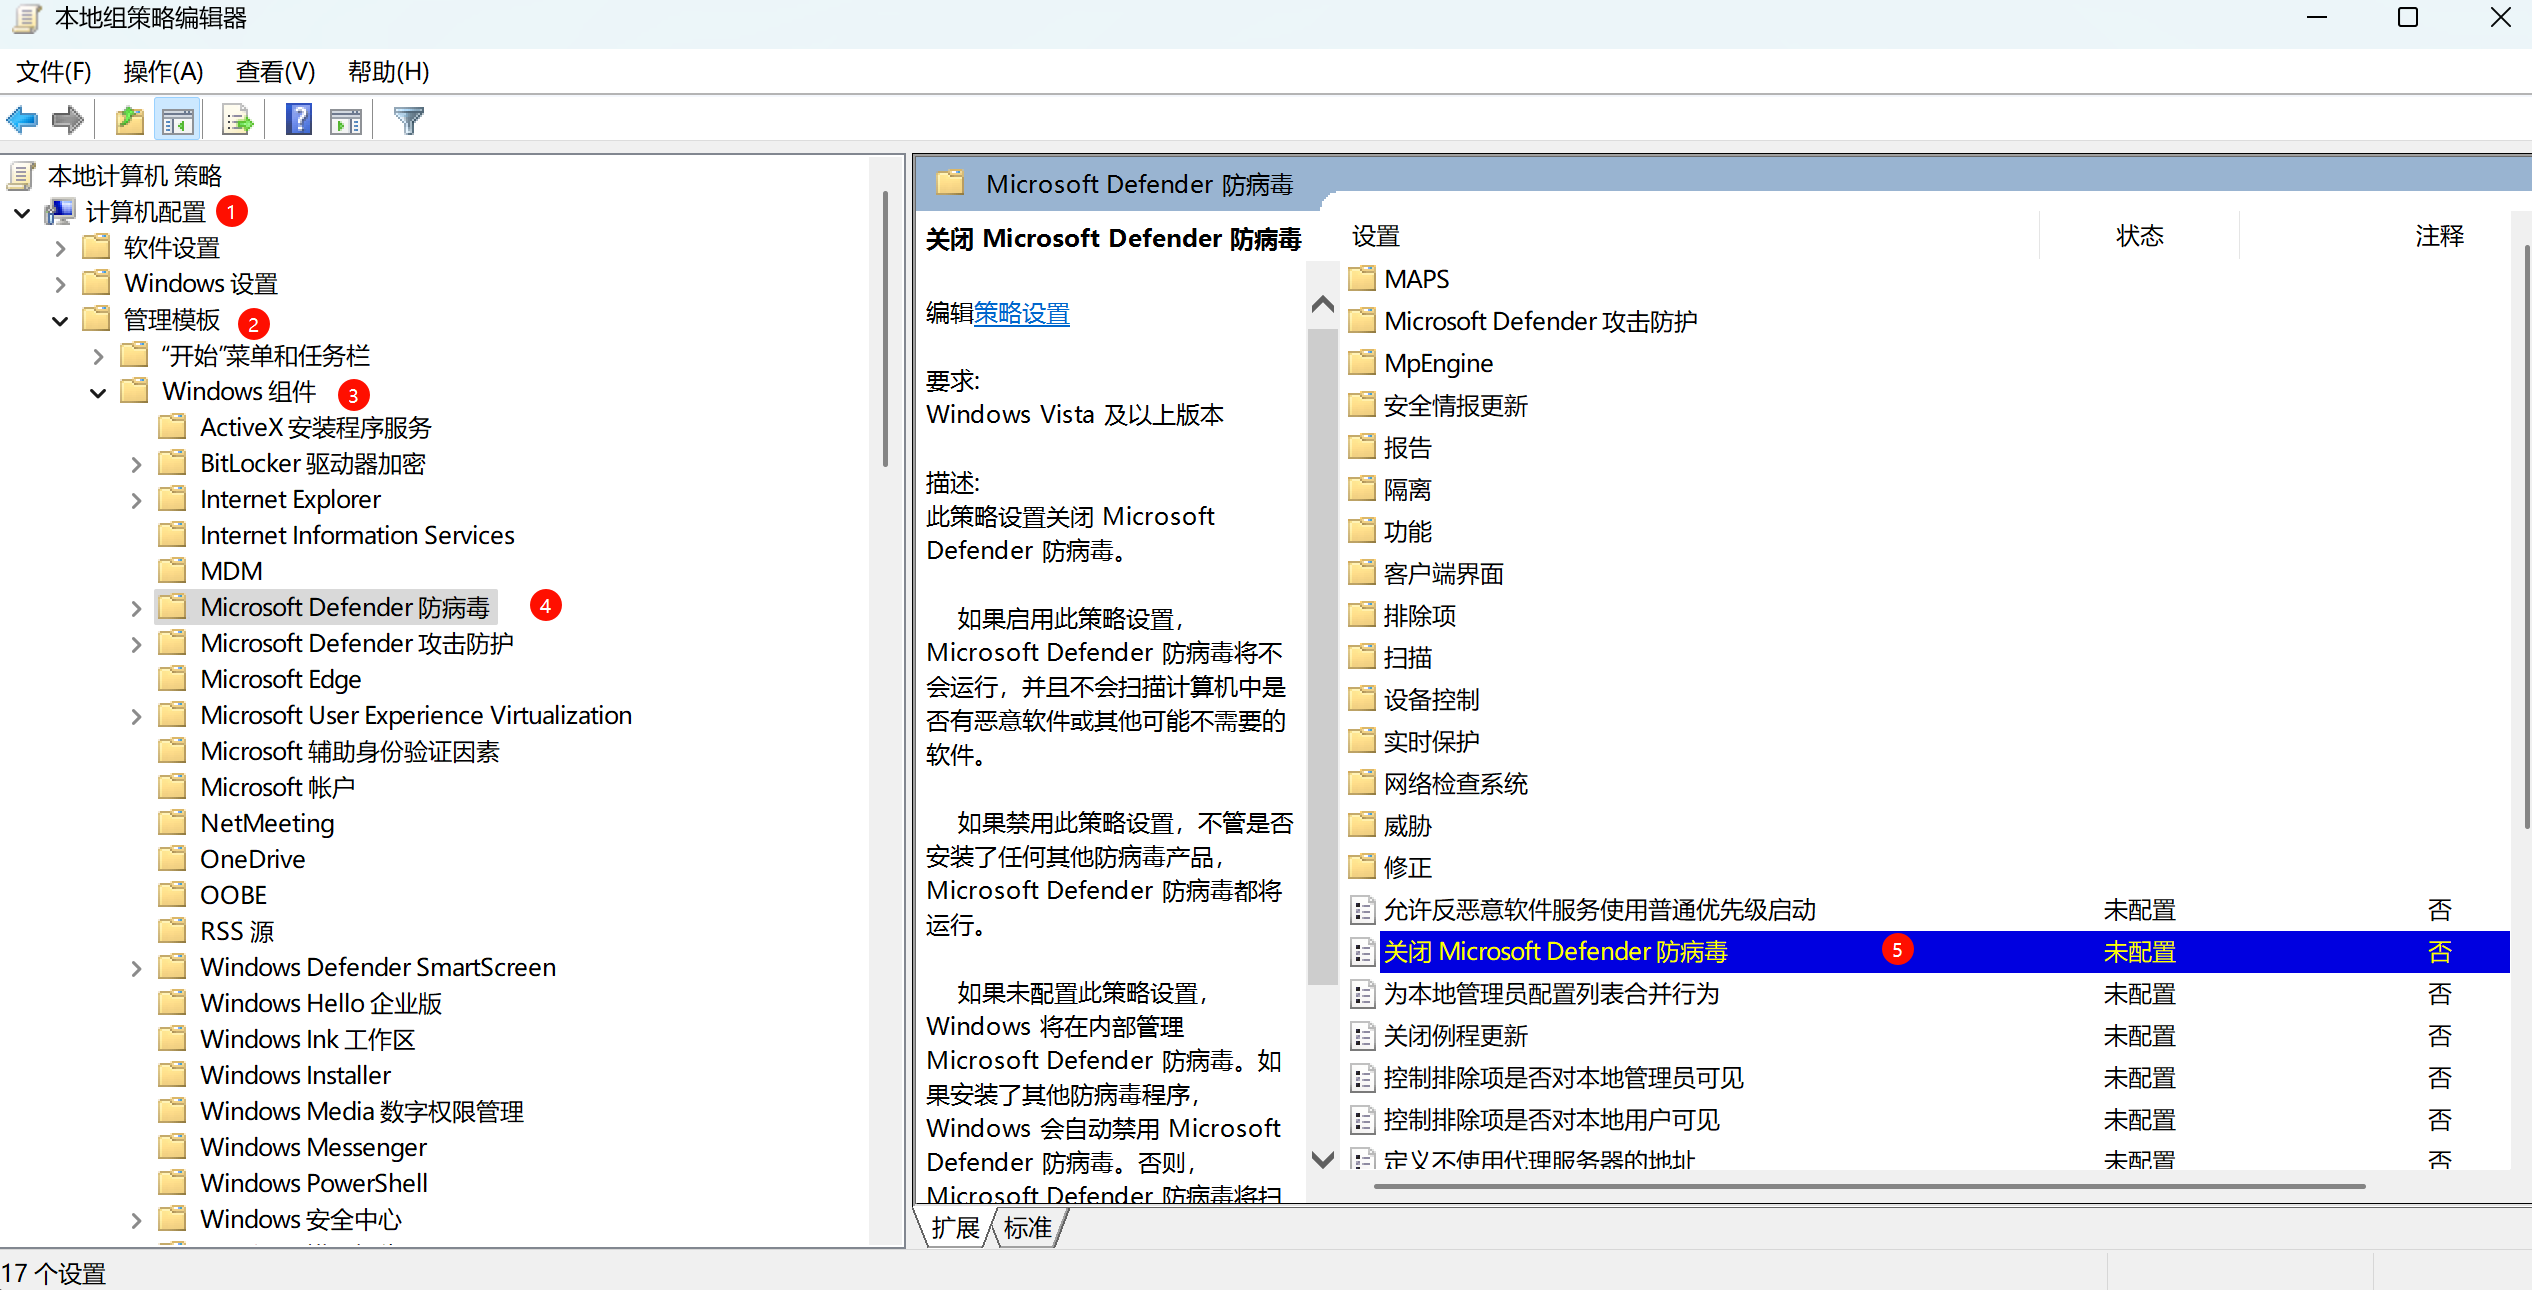Collapse the 计算机配置 node
The height and width of the screenshot is (1290, 2532).
(x=22, y=213)
